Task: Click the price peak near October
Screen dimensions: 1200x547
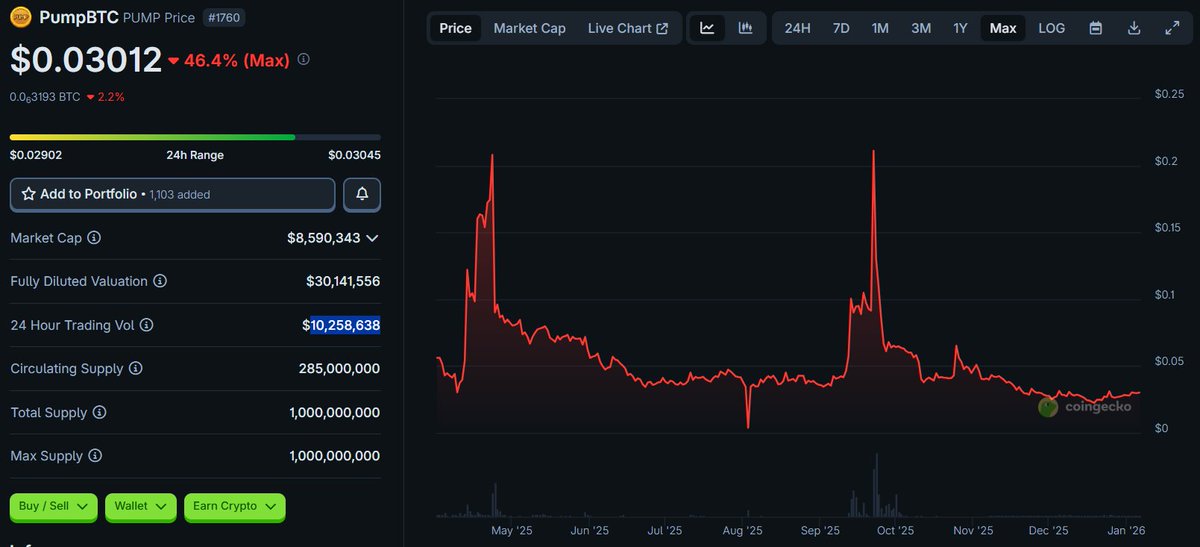Action: pyautogui.click(x=874, y=152)
